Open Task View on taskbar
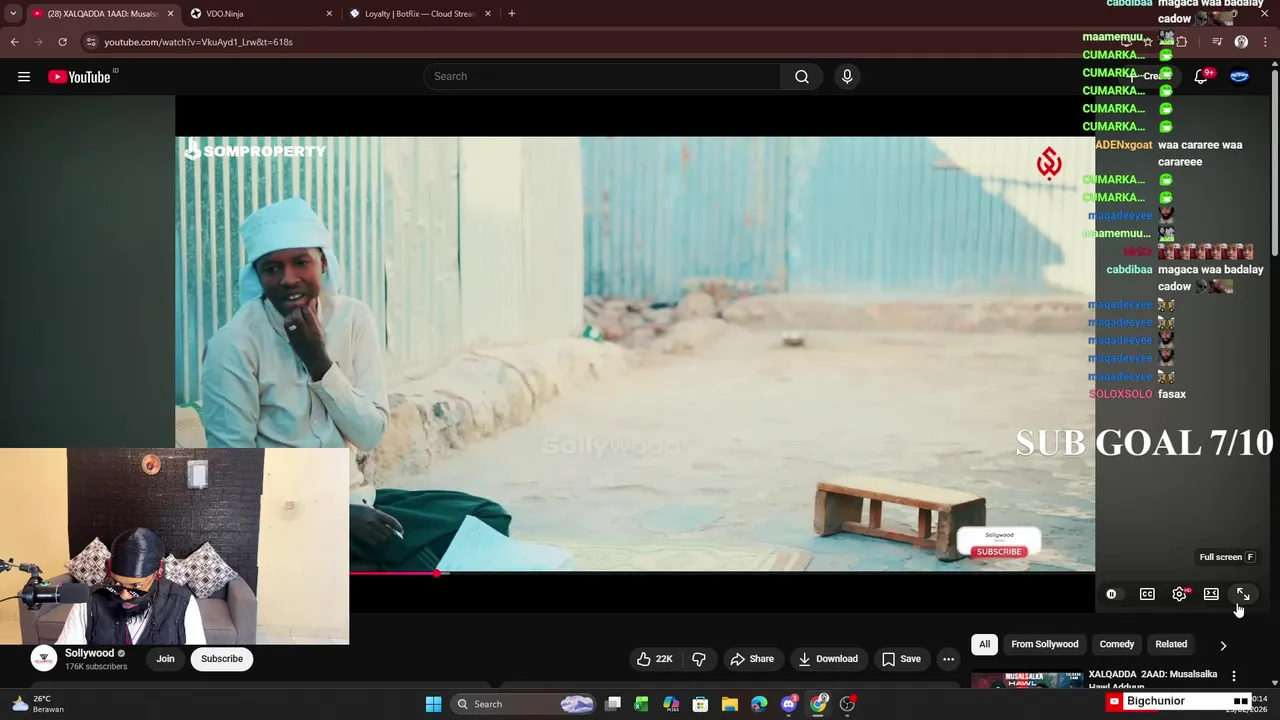1280x720 pixels. tap(613, 704)
